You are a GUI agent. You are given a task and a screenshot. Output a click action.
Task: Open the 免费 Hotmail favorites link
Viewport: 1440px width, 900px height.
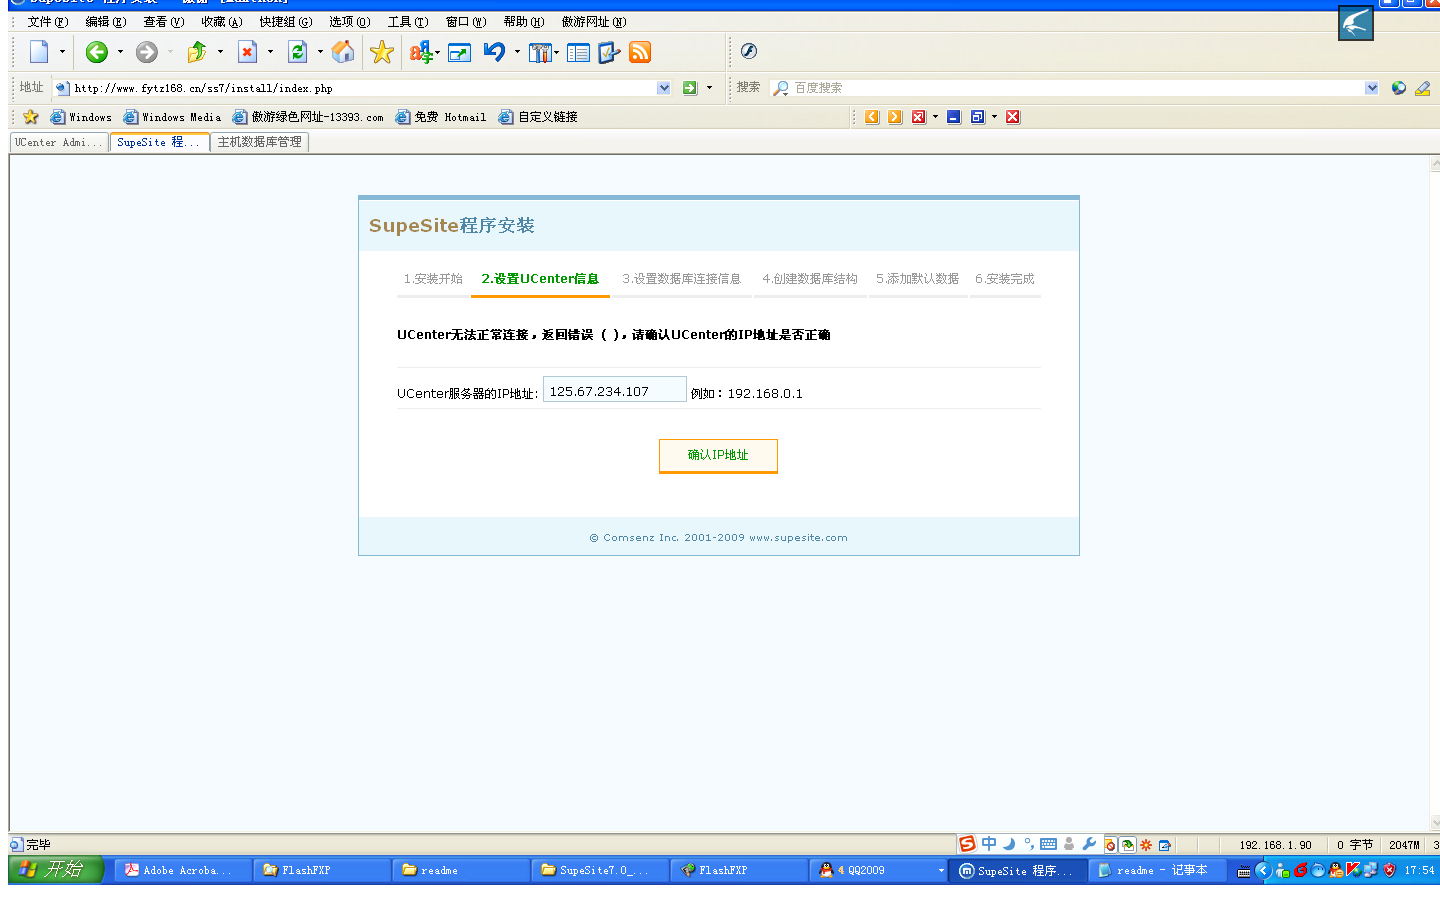[441, 117]
